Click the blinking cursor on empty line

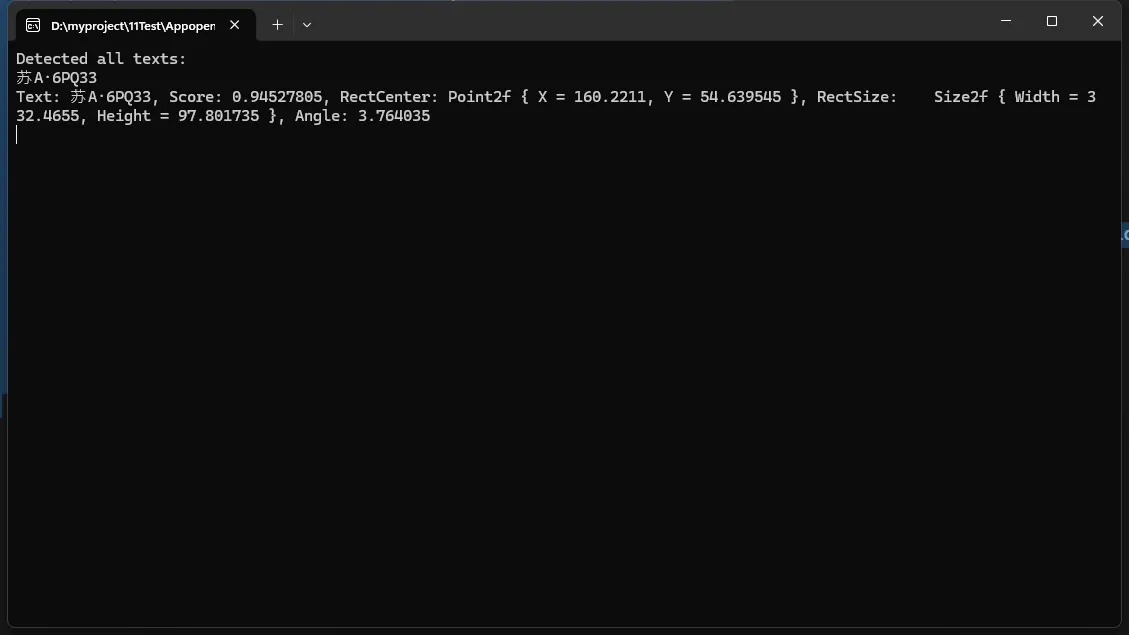click(17, 135)
